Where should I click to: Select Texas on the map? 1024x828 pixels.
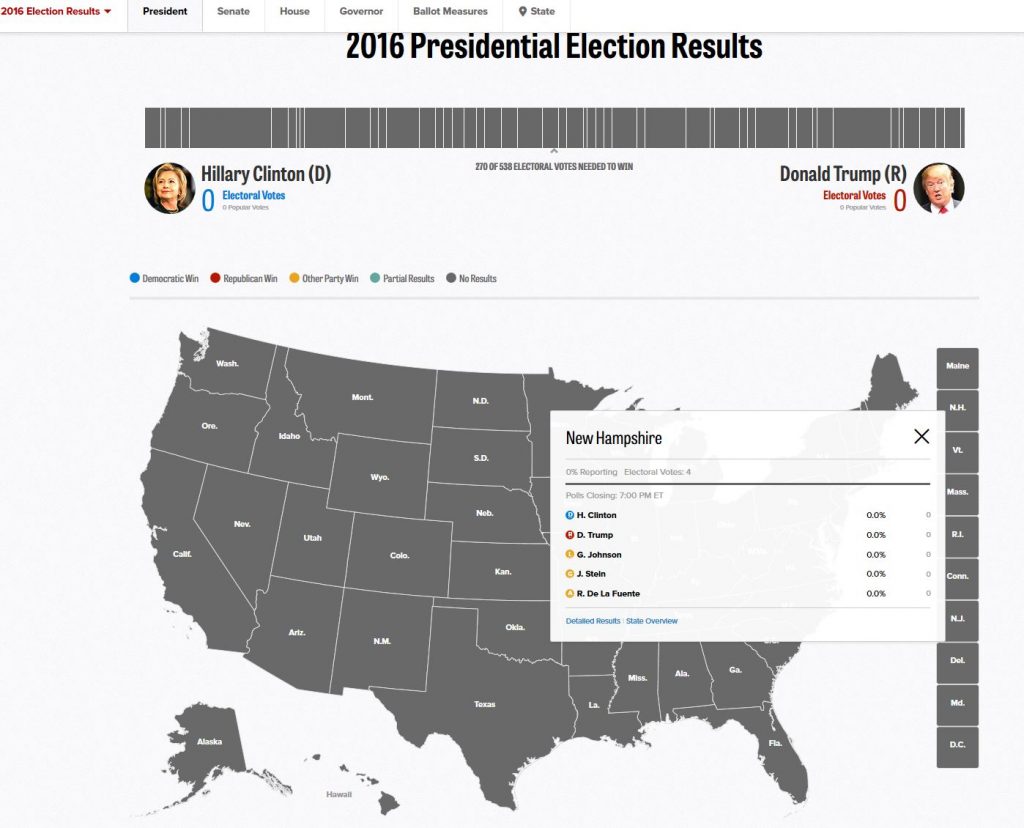click(x=484, y=705)
